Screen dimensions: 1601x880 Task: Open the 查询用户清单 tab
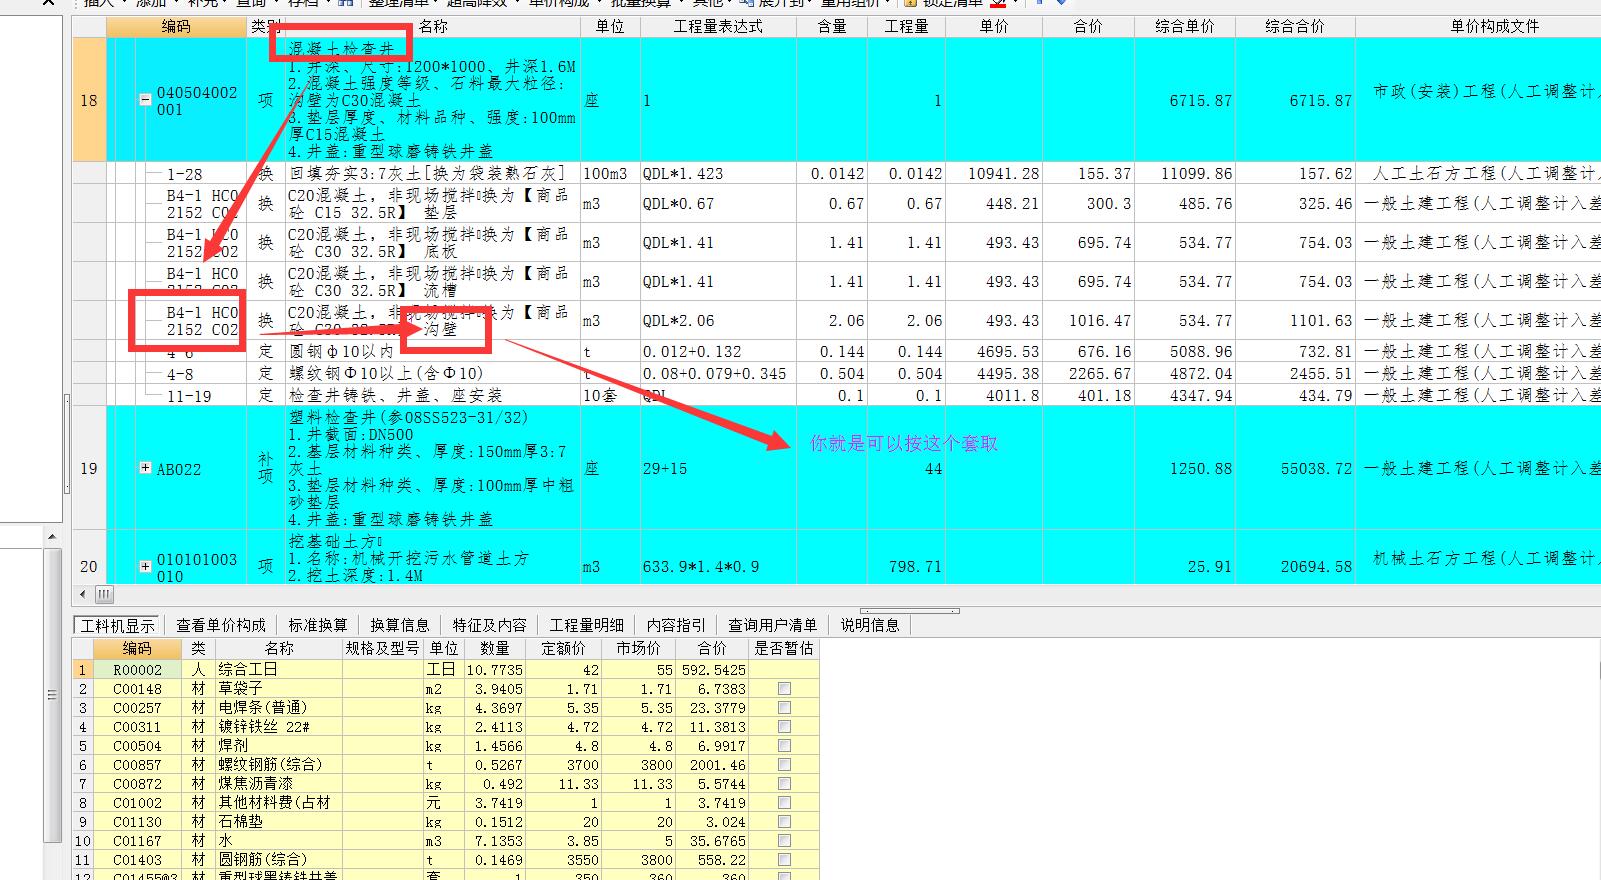coord(772,625)
